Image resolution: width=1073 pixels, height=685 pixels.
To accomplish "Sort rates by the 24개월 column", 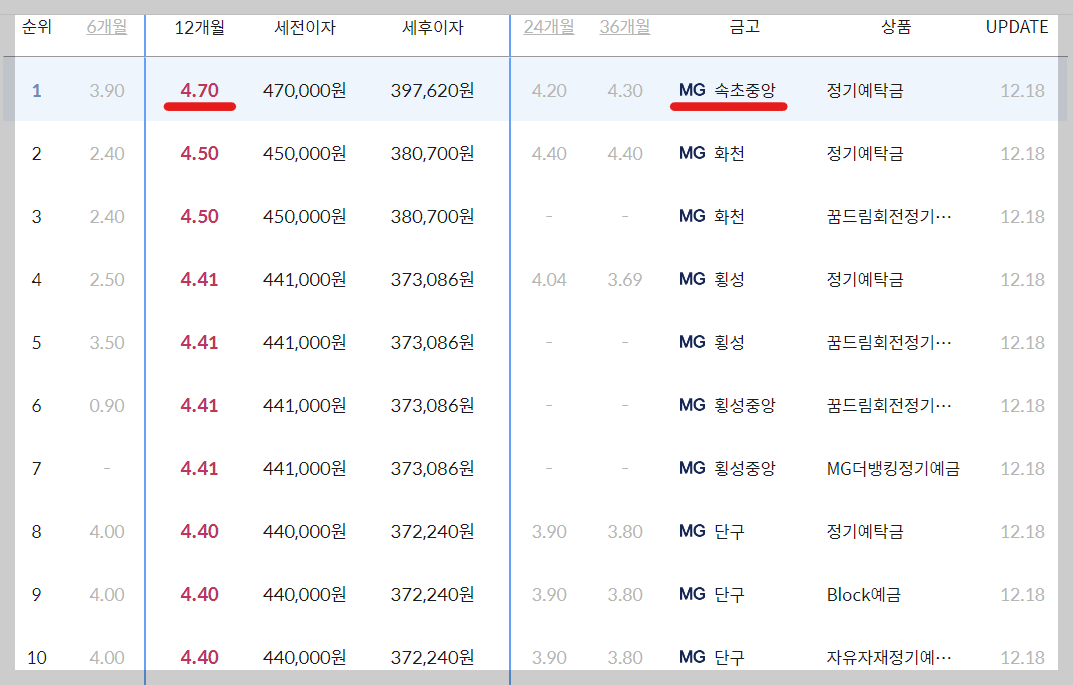I will coord(546,27).
